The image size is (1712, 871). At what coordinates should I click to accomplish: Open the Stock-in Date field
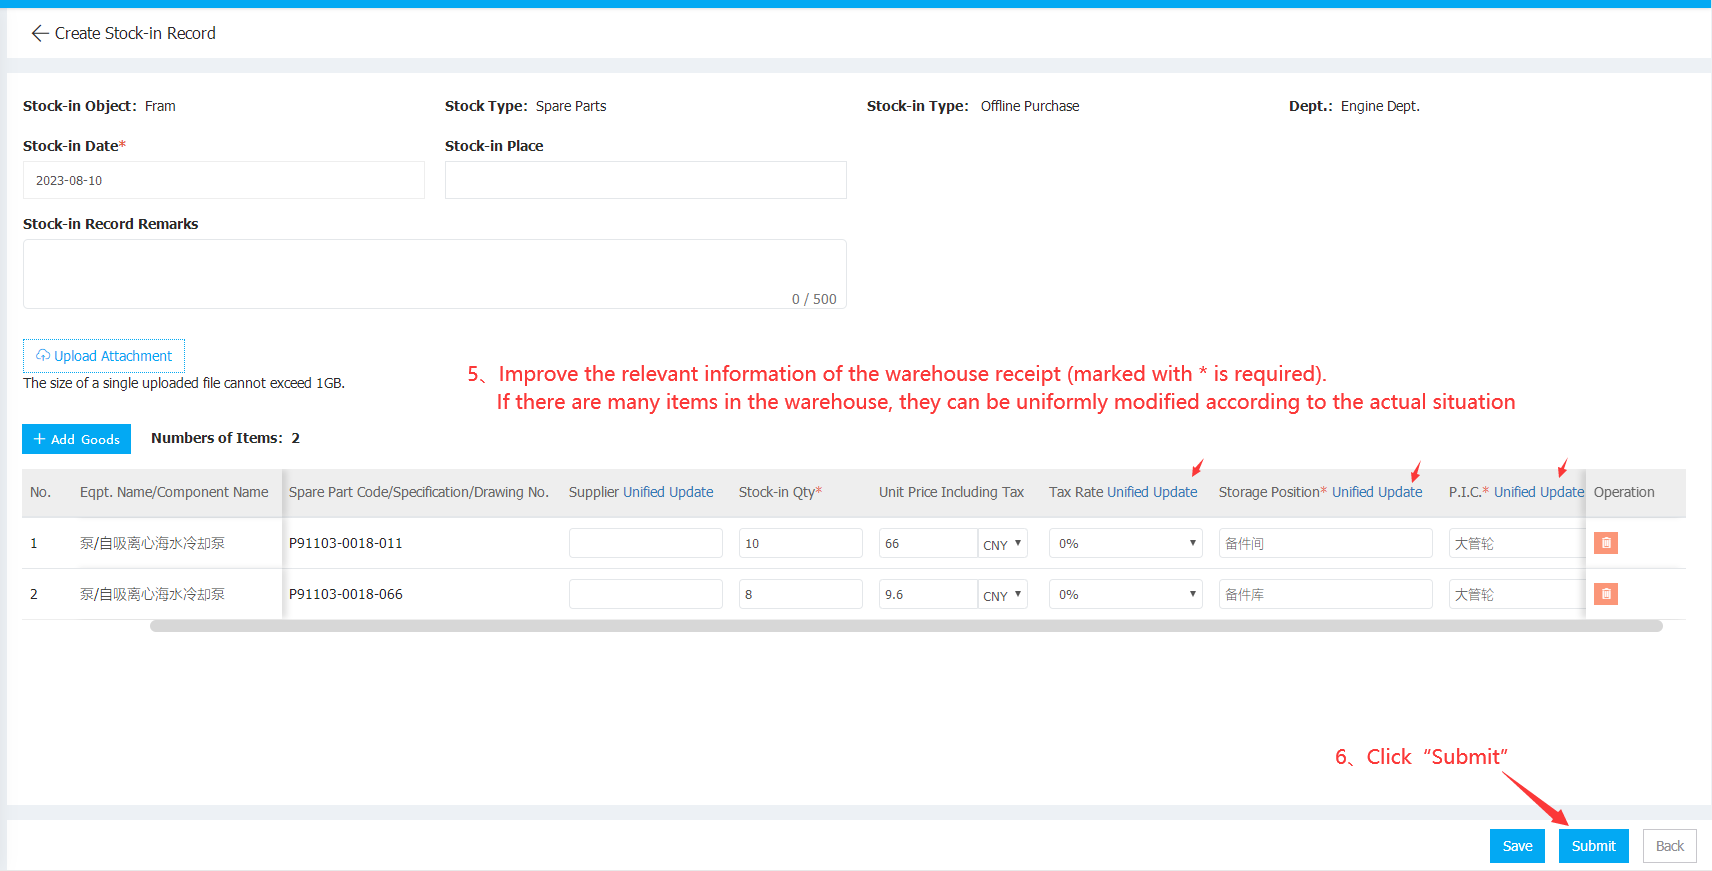224,180
